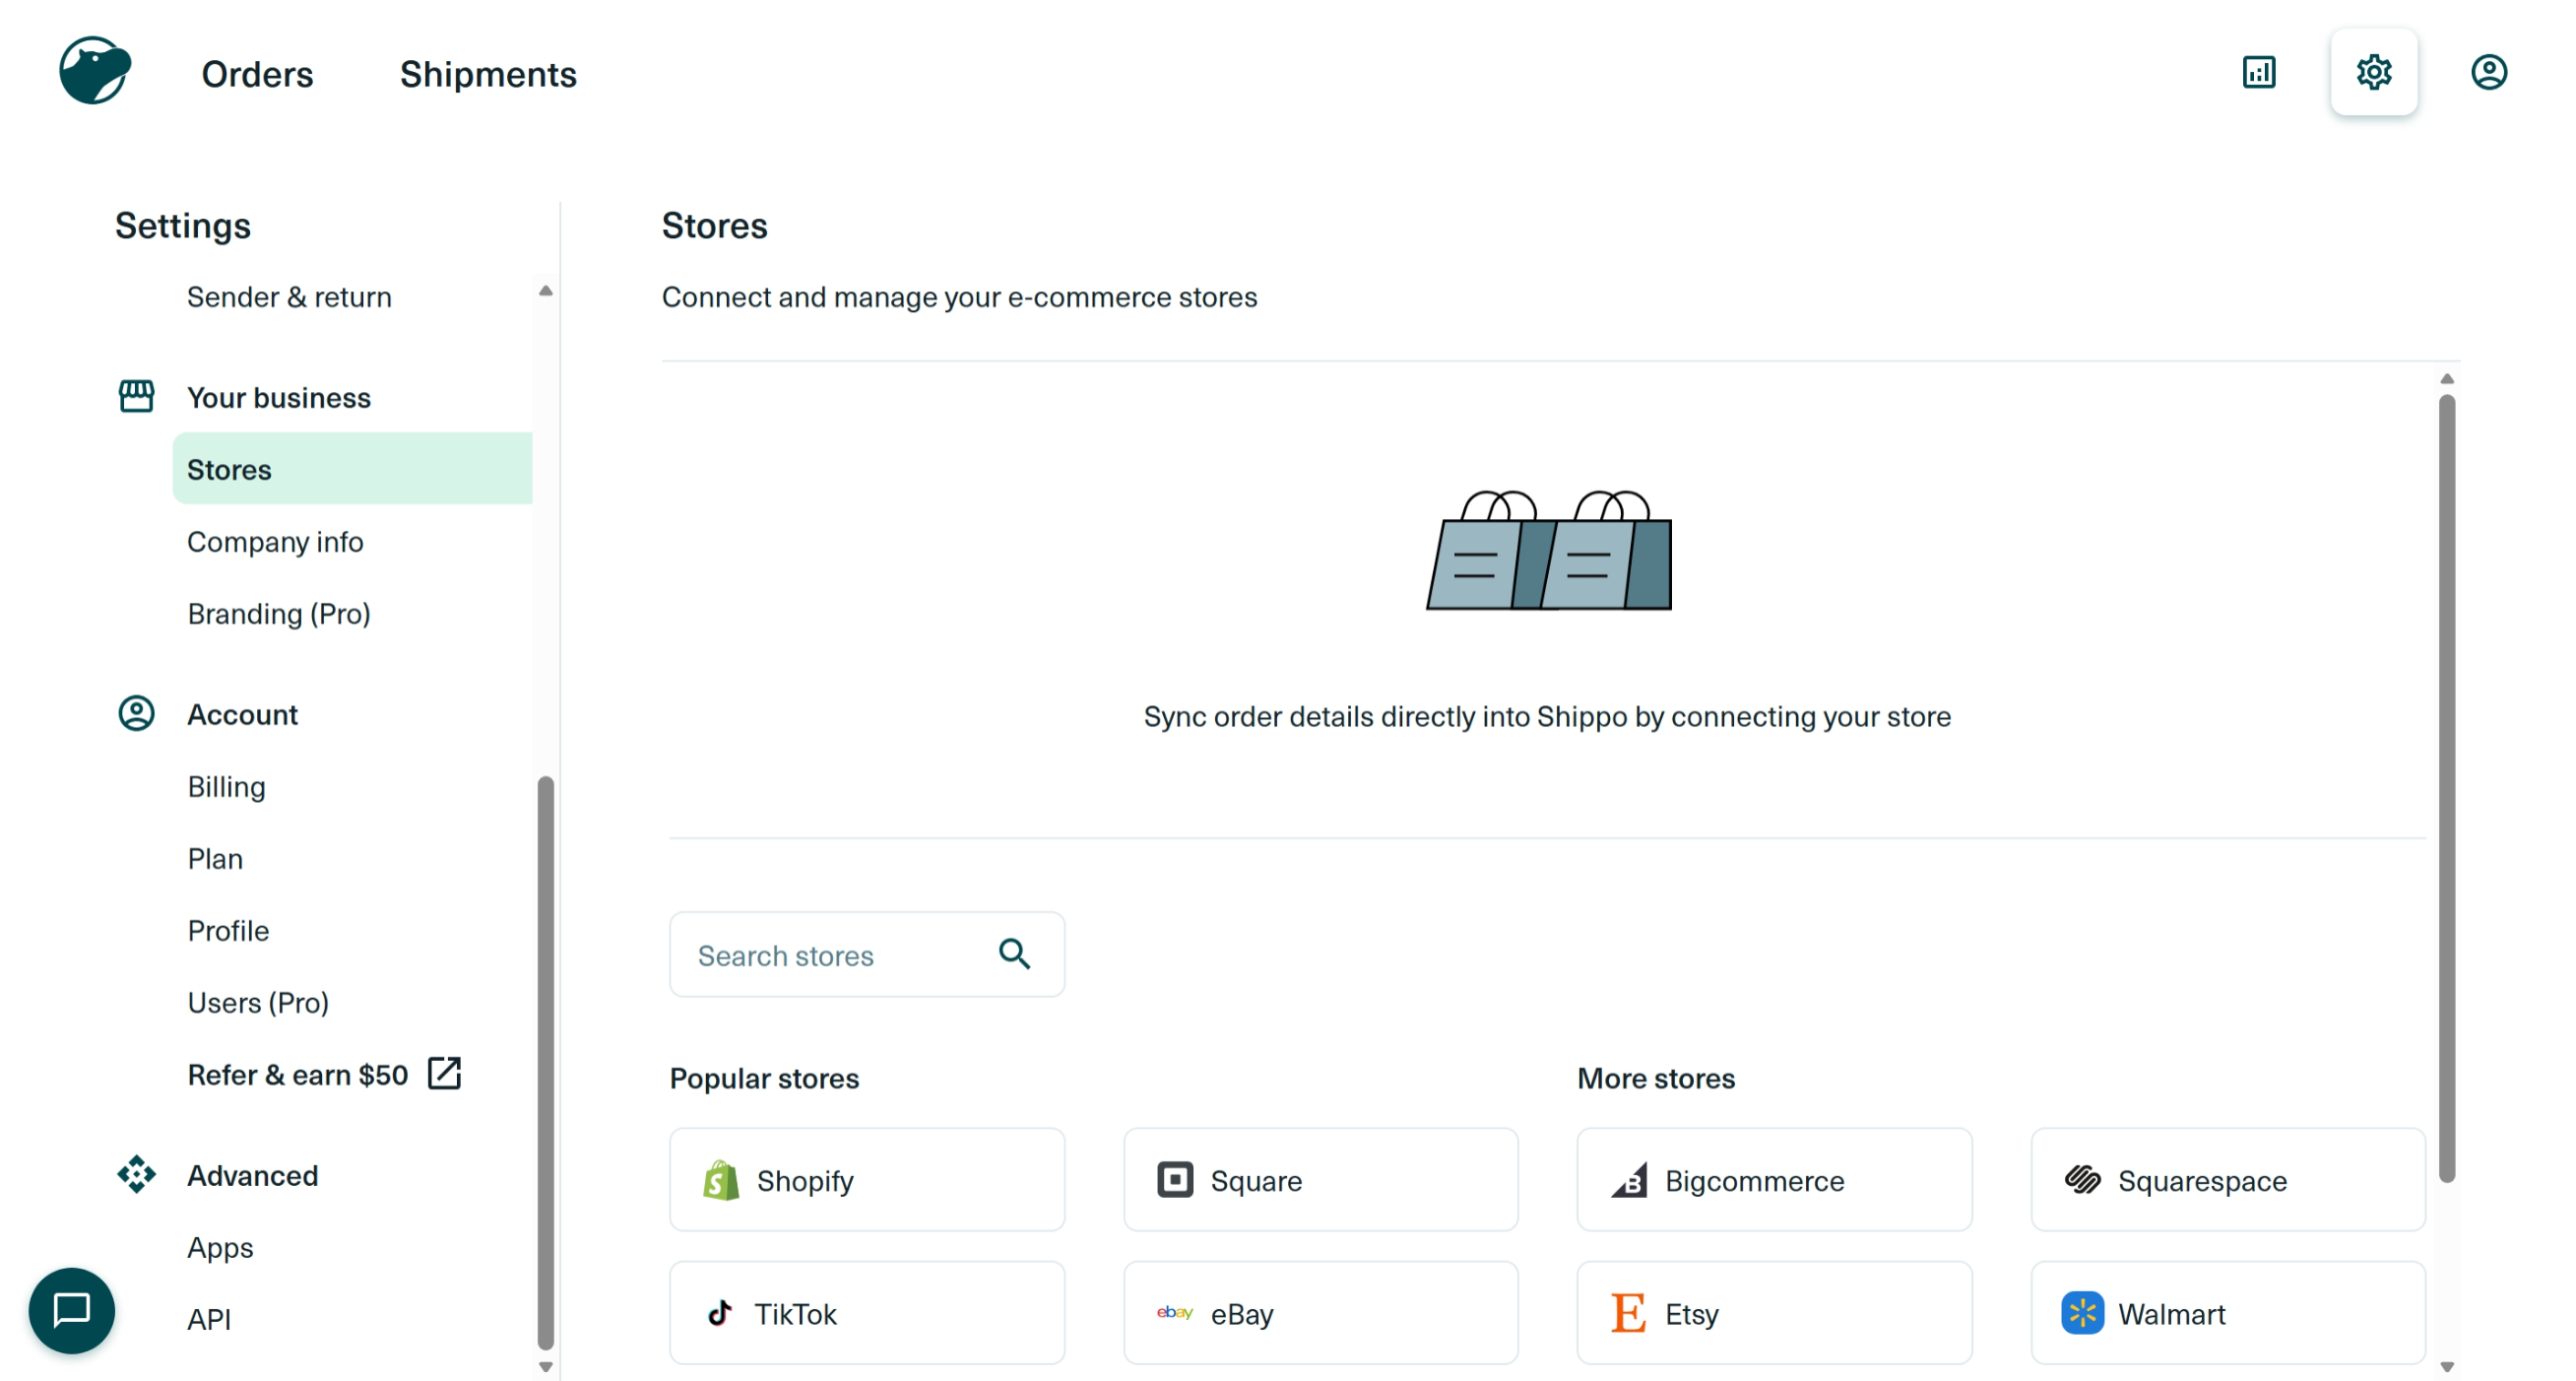Click the stores panel scroll-up arrow
2576x1381 pixels.
pyautogui.click(x=2447, y=379)
